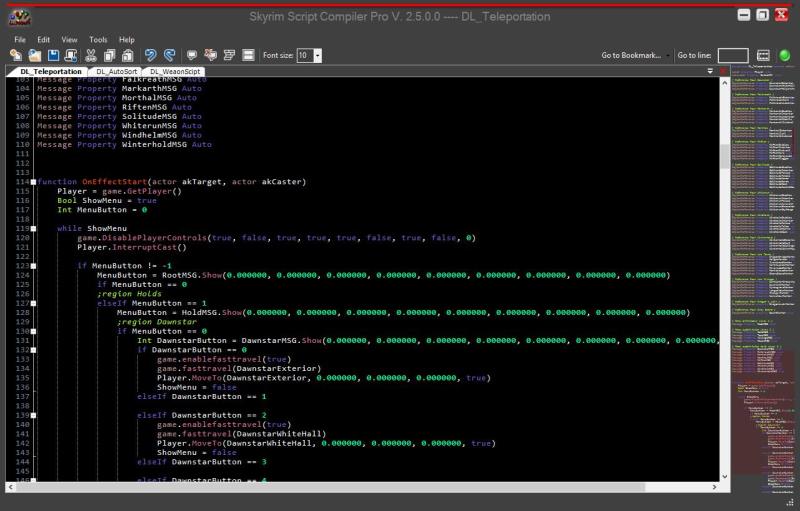
Task: Click the ';region Holds' comment
Action: point(129,294)
